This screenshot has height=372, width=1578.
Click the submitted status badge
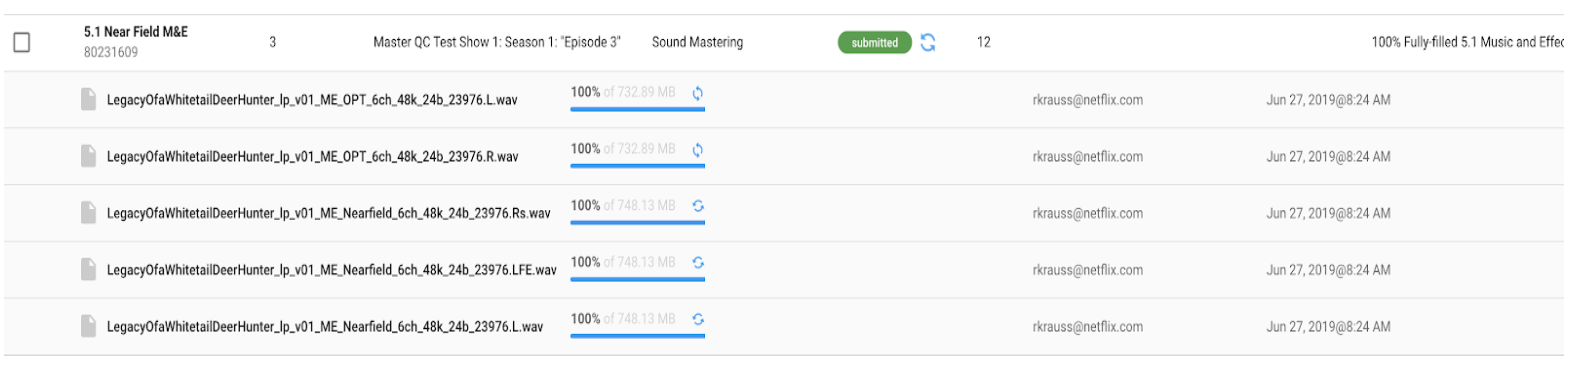(x=874, y=43)
